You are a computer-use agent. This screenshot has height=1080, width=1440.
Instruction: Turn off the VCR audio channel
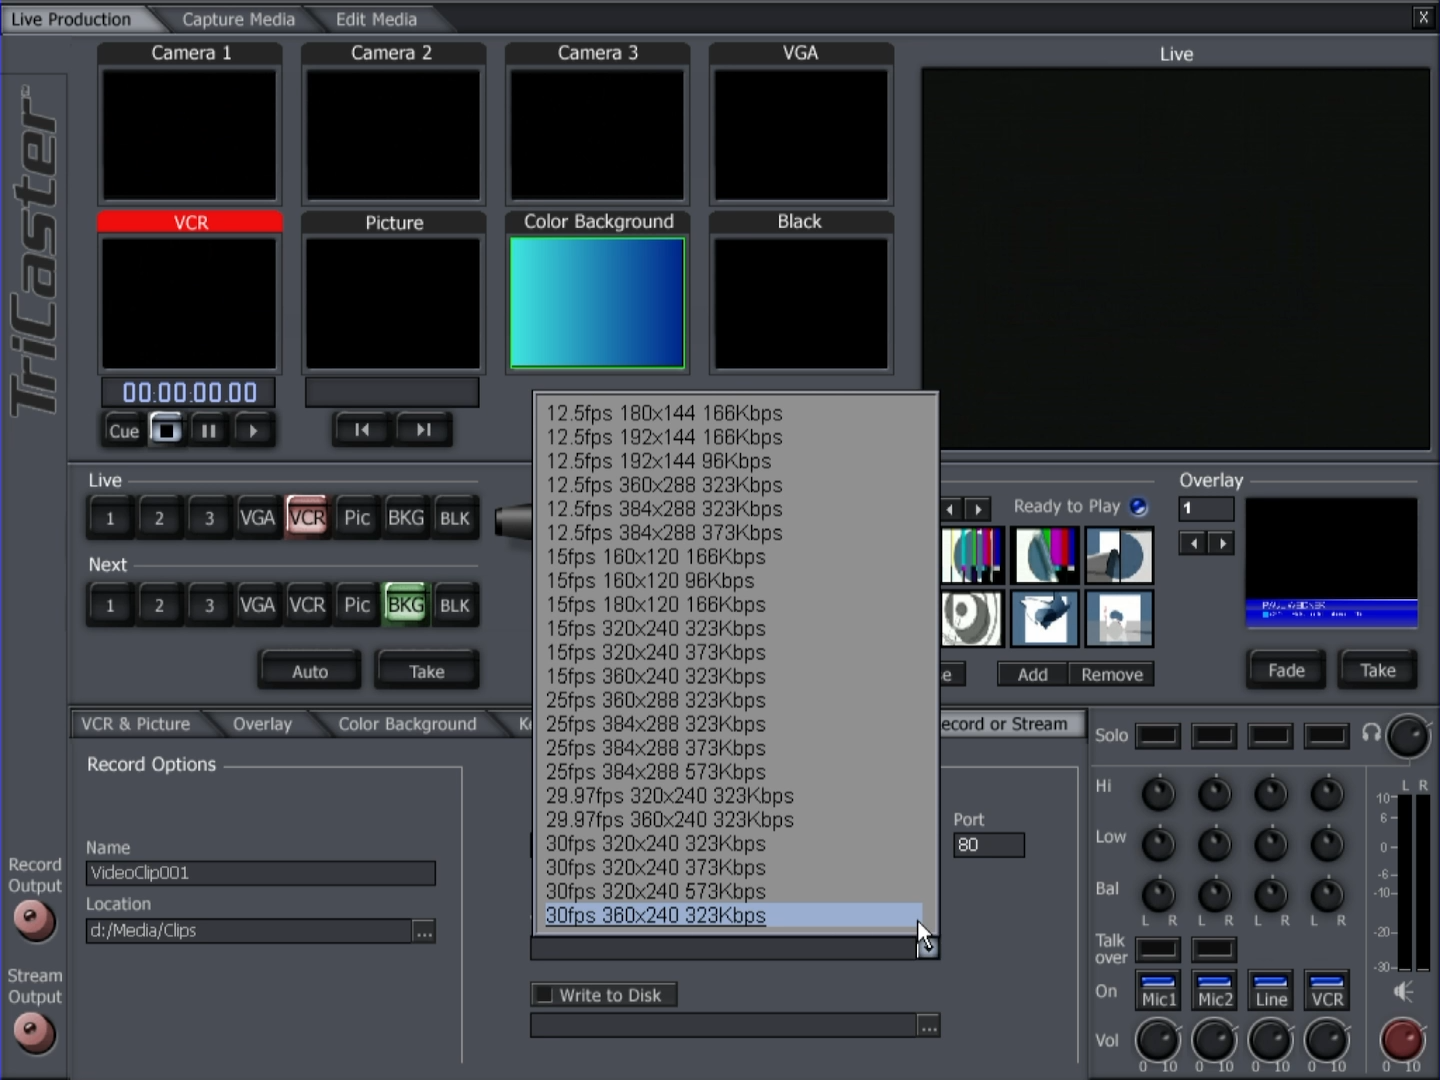1327,991
